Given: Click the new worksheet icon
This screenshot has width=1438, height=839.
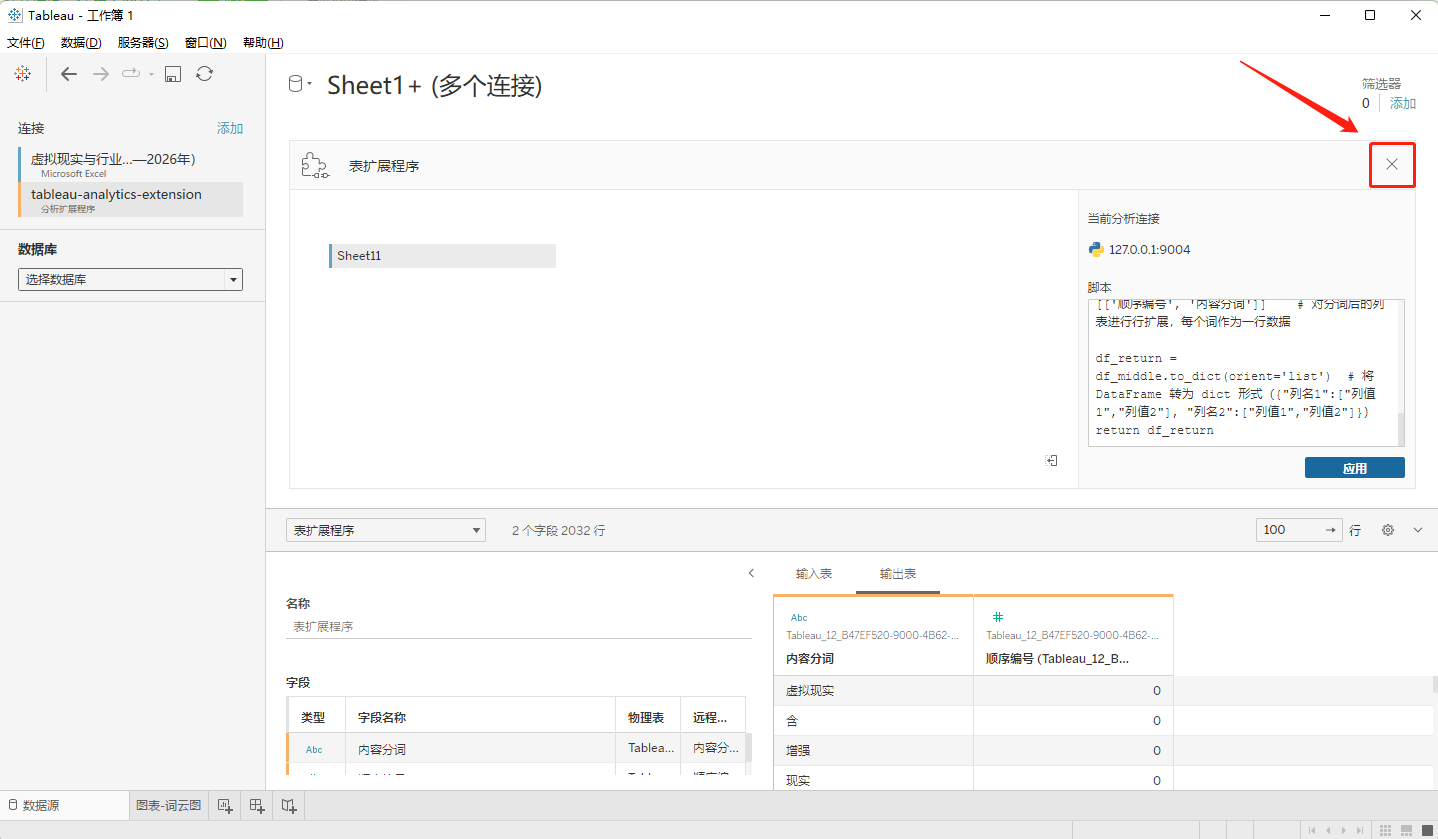Looking at the screenshot, I should point(225,805).
